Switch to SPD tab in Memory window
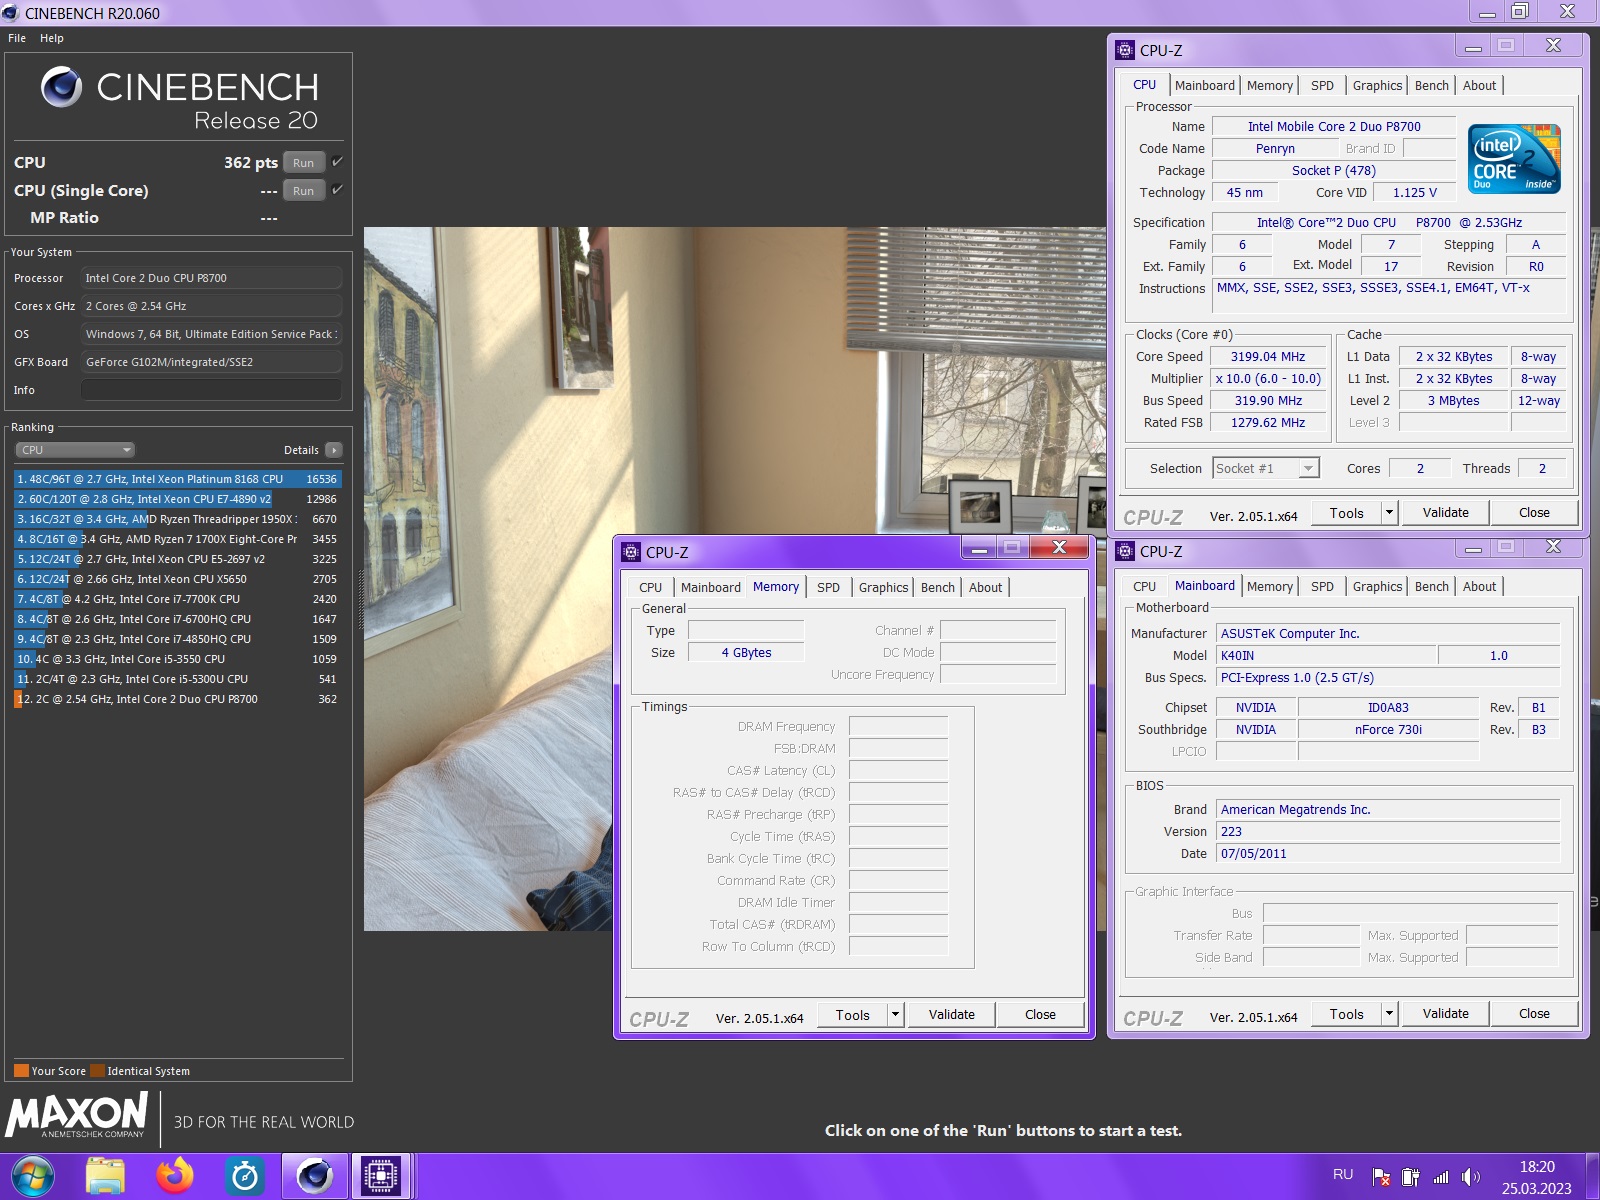Image resolution: width=1600 pixels, height=1200 pixels. (828, 588)
